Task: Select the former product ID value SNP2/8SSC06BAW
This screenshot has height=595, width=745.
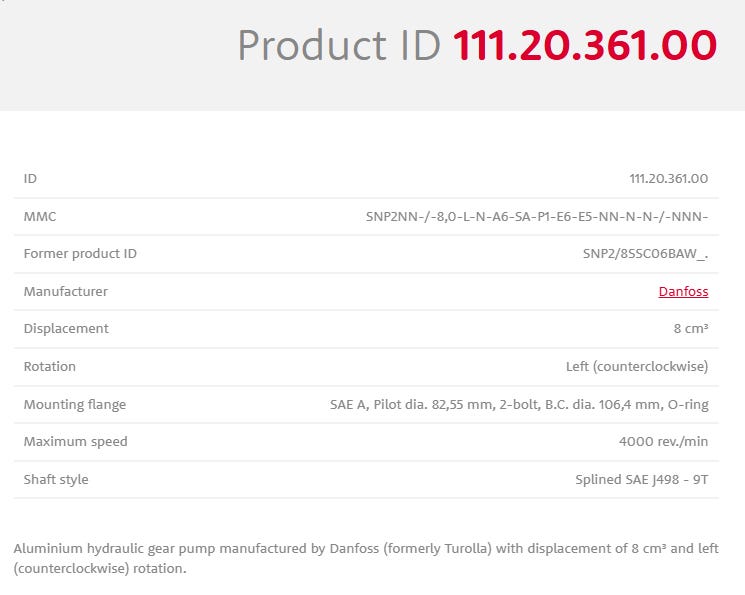Action: click(x=645, y=254)
